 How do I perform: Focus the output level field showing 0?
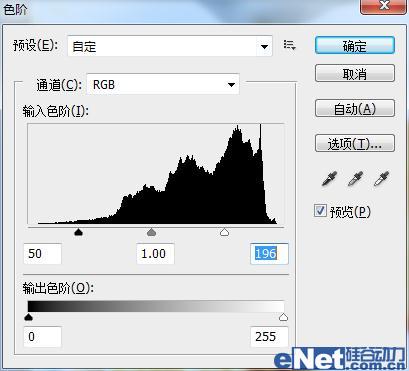click(42, 337)
